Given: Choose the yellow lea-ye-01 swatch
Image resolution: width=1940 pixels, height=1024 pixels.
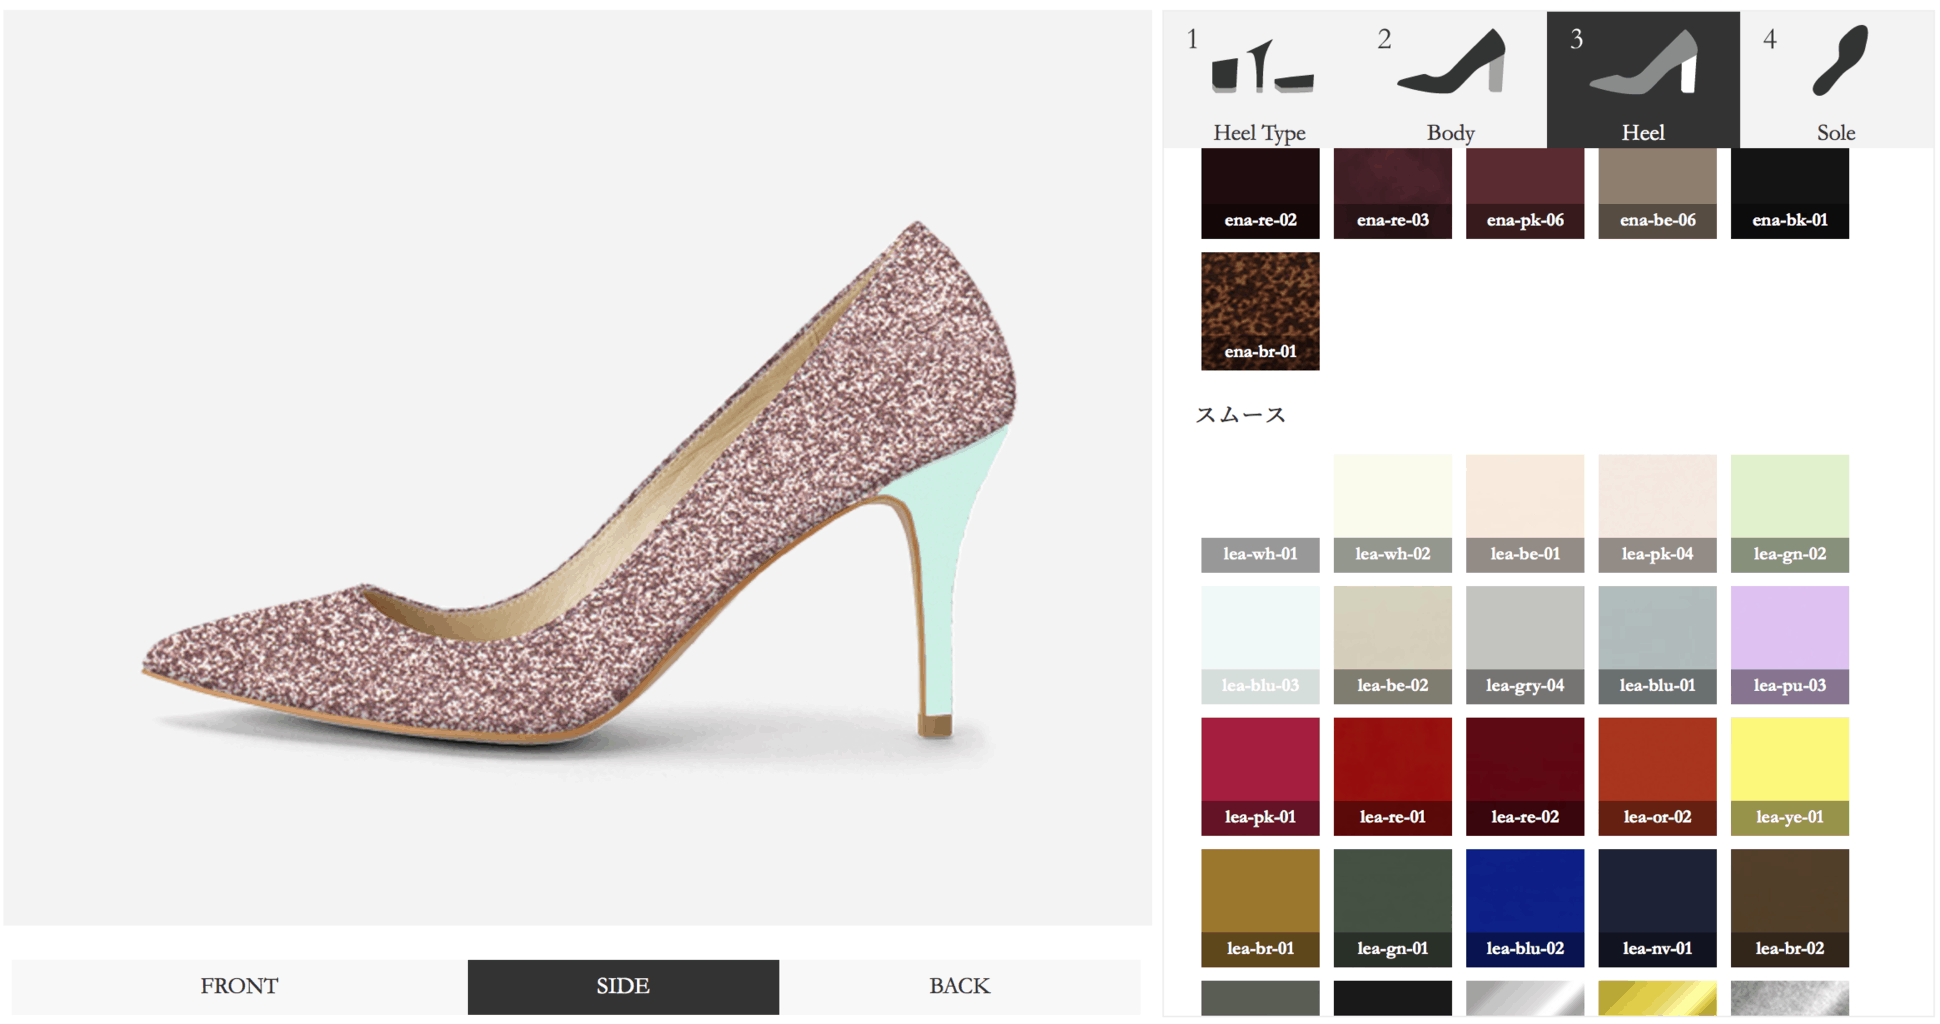Looking at the screenshot, I should [x=1789, y=775].
